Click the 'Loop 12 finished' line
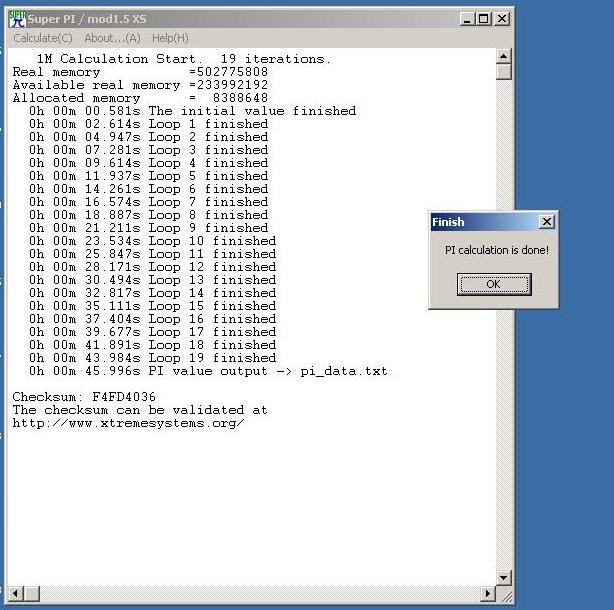This screenshot has width=614, height=610. point(152,267)
